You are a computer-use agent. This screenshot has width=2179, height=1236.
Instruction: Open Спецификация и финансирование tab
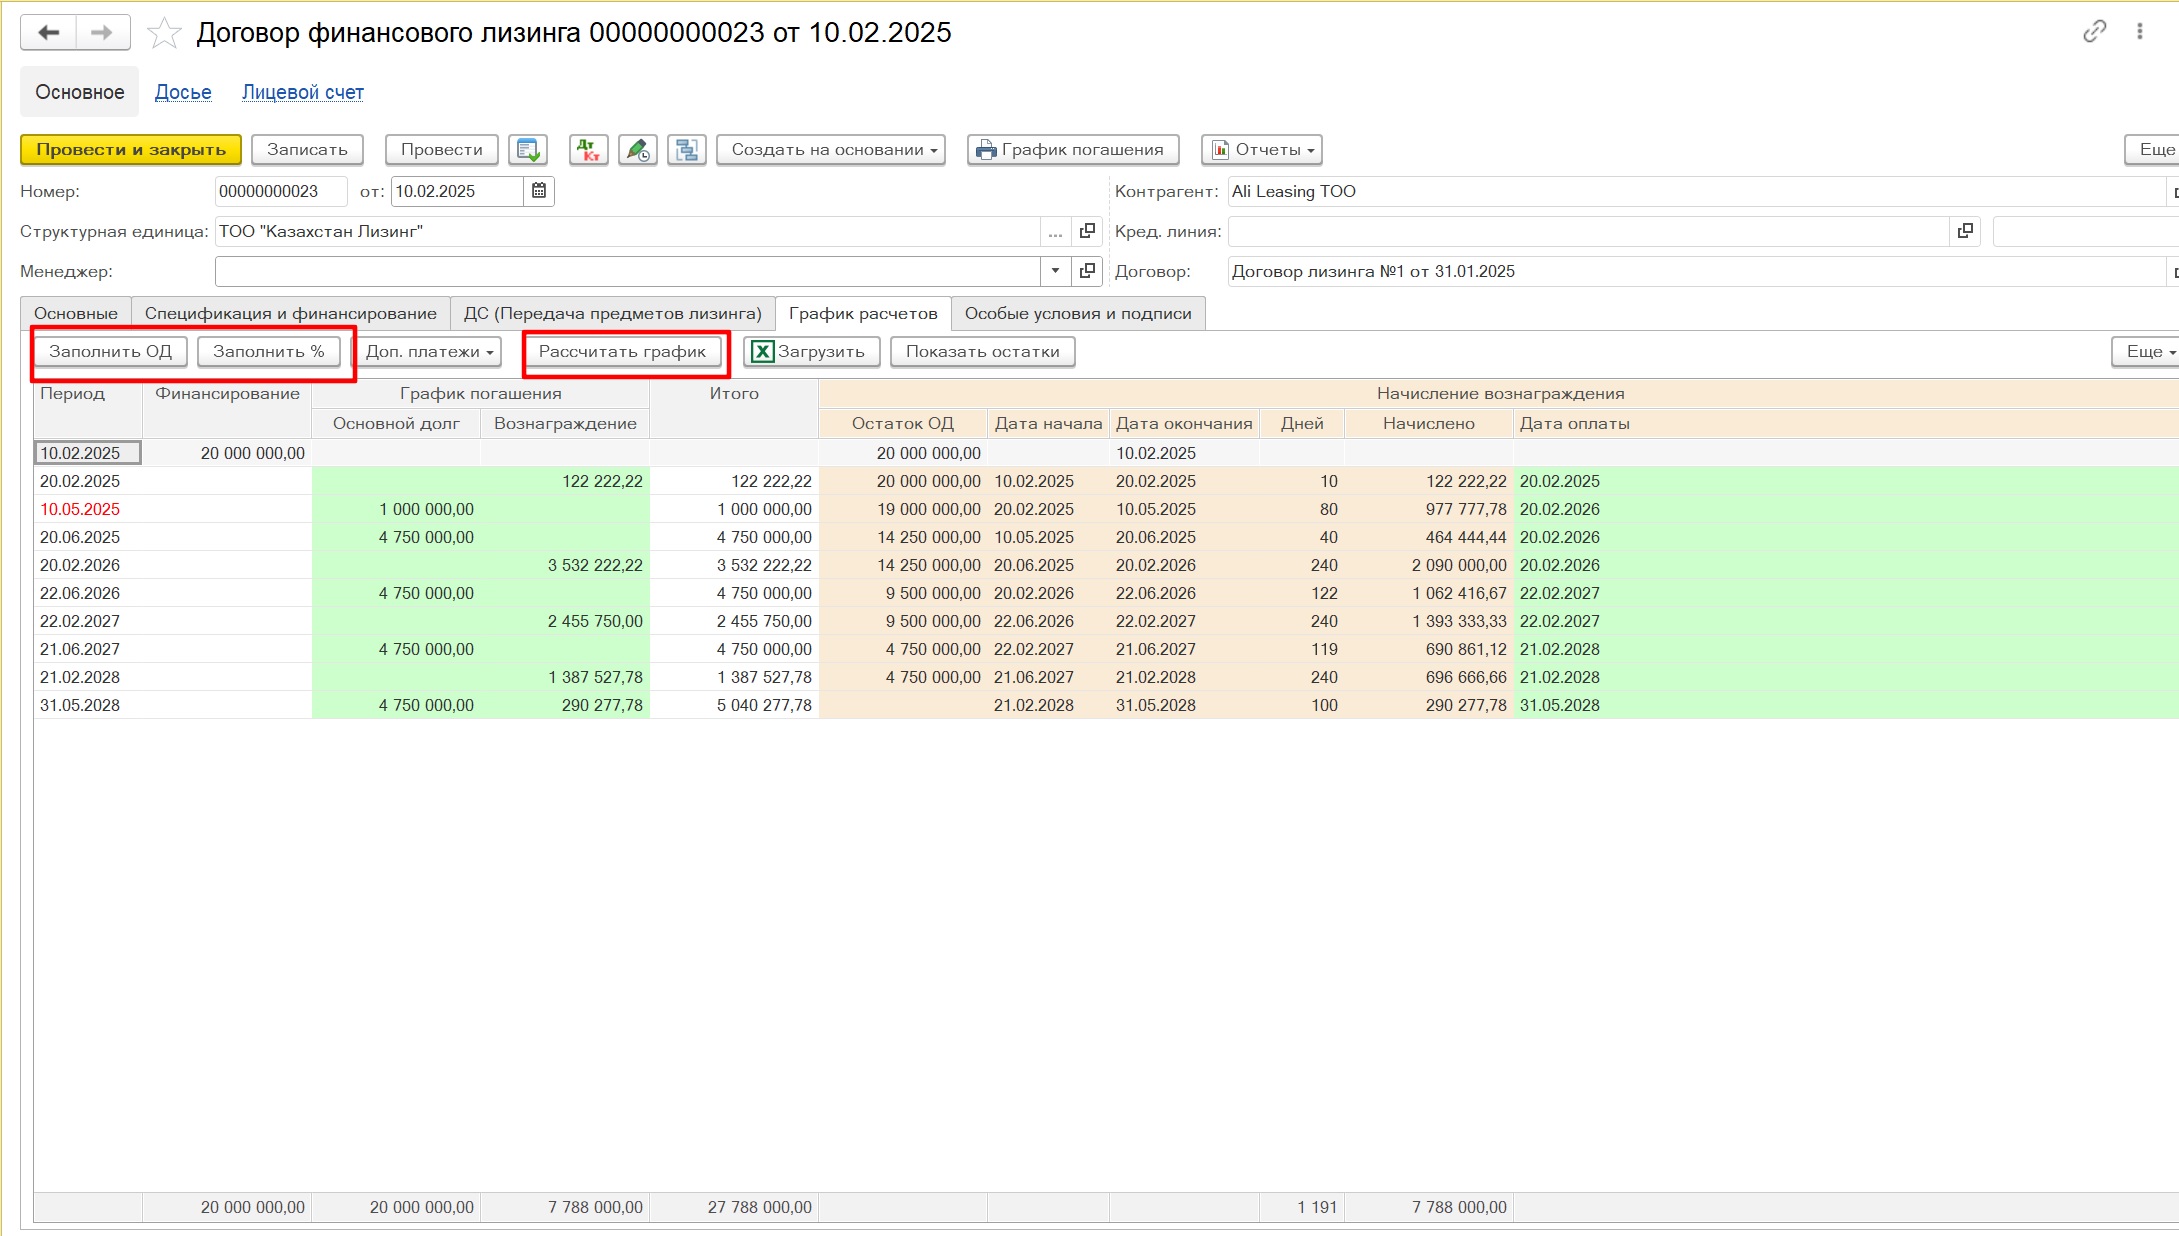tap(291, 314)
